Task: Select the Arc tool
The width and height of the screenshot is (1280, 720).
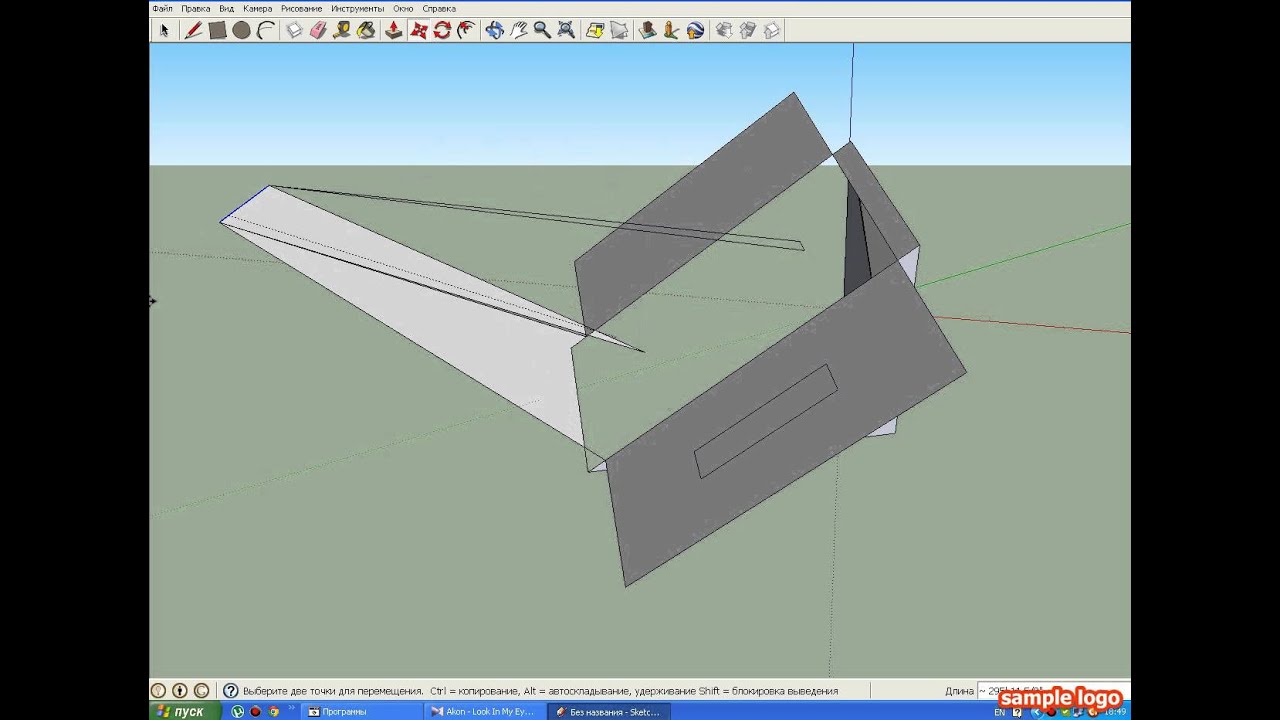Action: coord(265,30)
